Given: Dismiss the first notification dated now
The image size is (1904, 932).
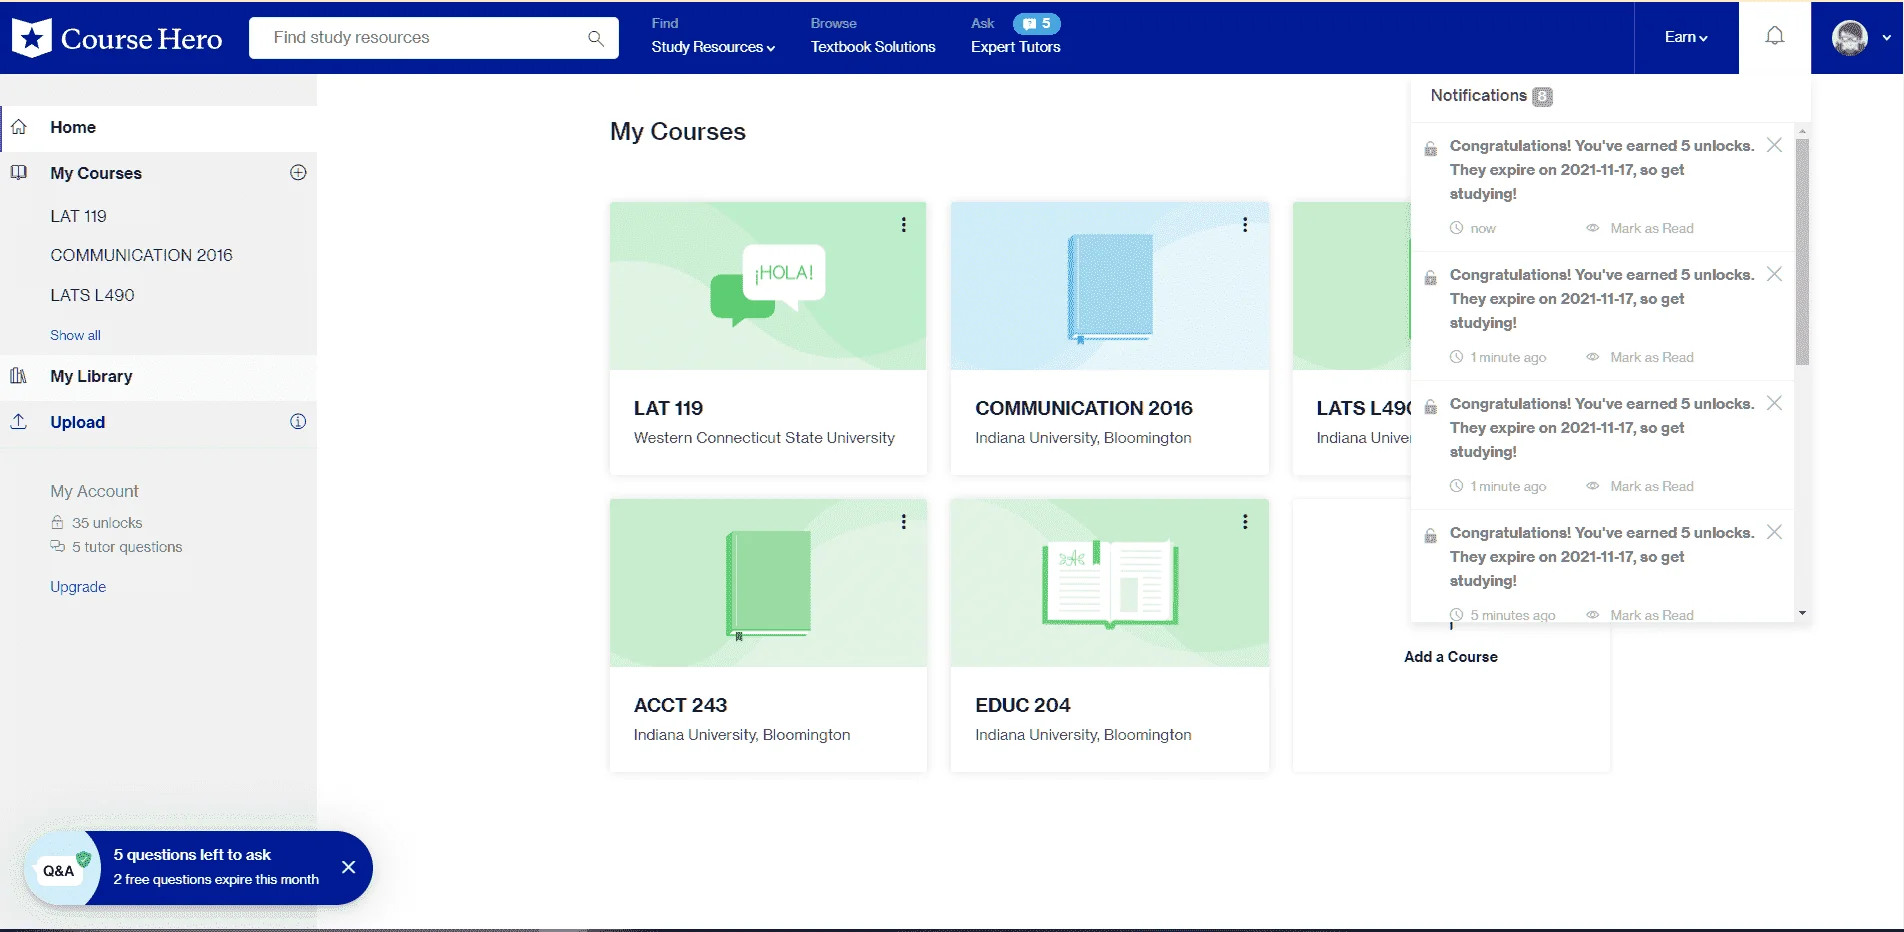Looking at the screenshot, I should click(x=1774, y=145).
